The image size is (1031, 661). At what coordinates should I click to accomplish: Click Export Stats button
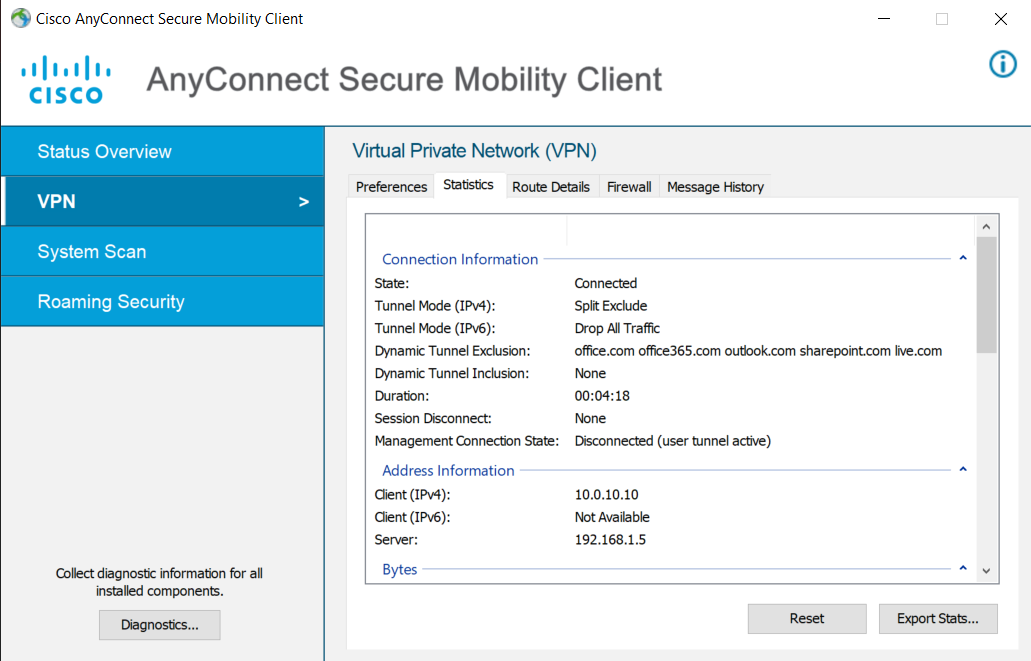pos(938,618)
